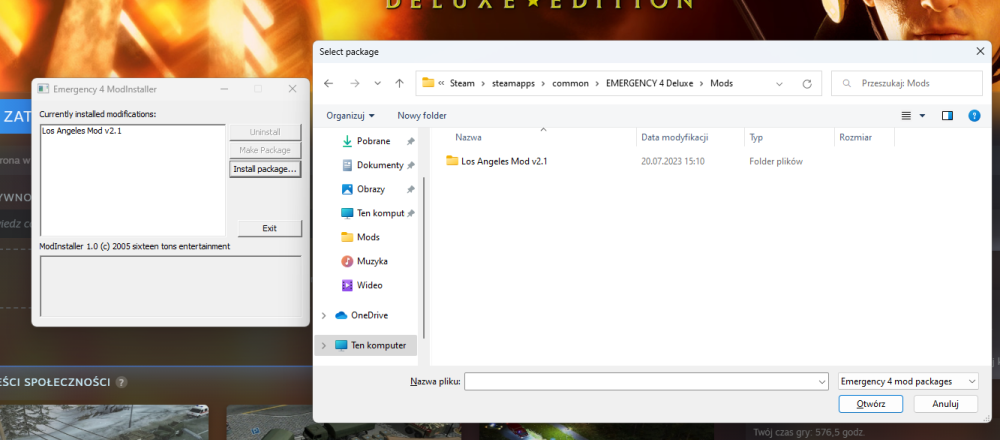1000x440 pixels.
Task: Open Emergency 4 mod packages file type dropdown
Action: pyautogui.click(x=908, y=381)
